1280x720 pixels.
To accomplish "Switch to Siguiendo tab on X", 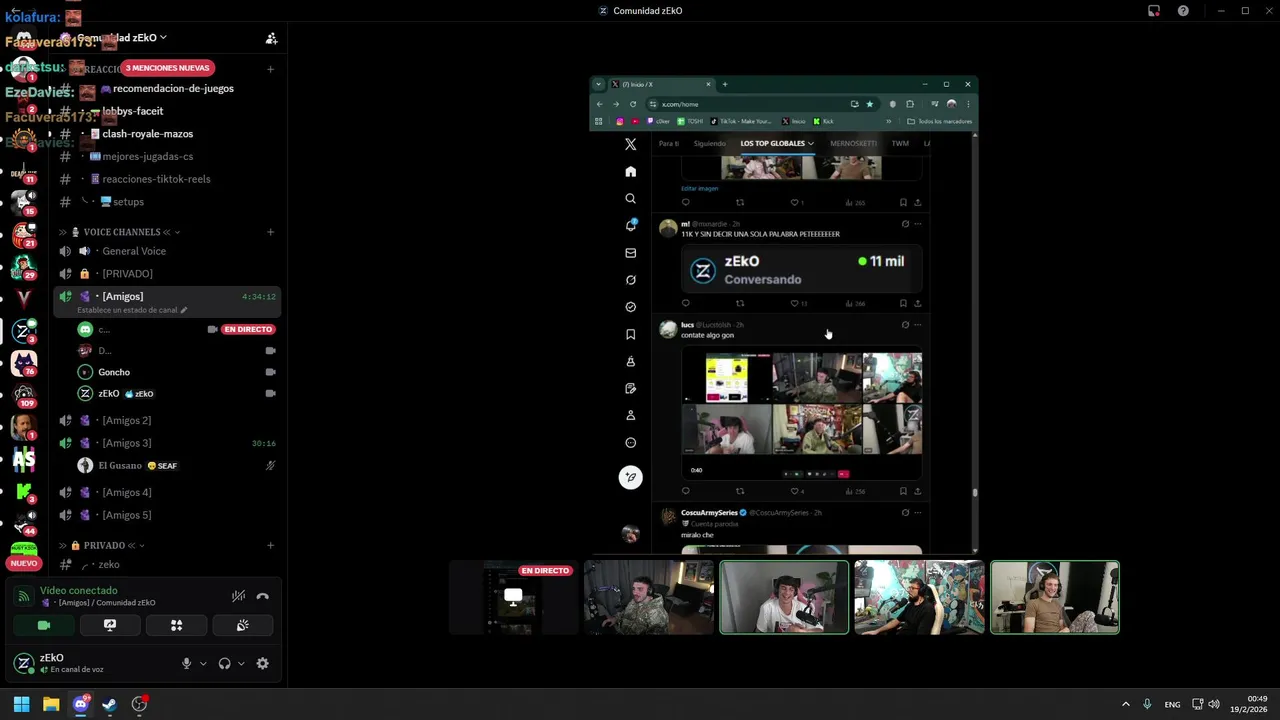I will (x=710, y=143).
